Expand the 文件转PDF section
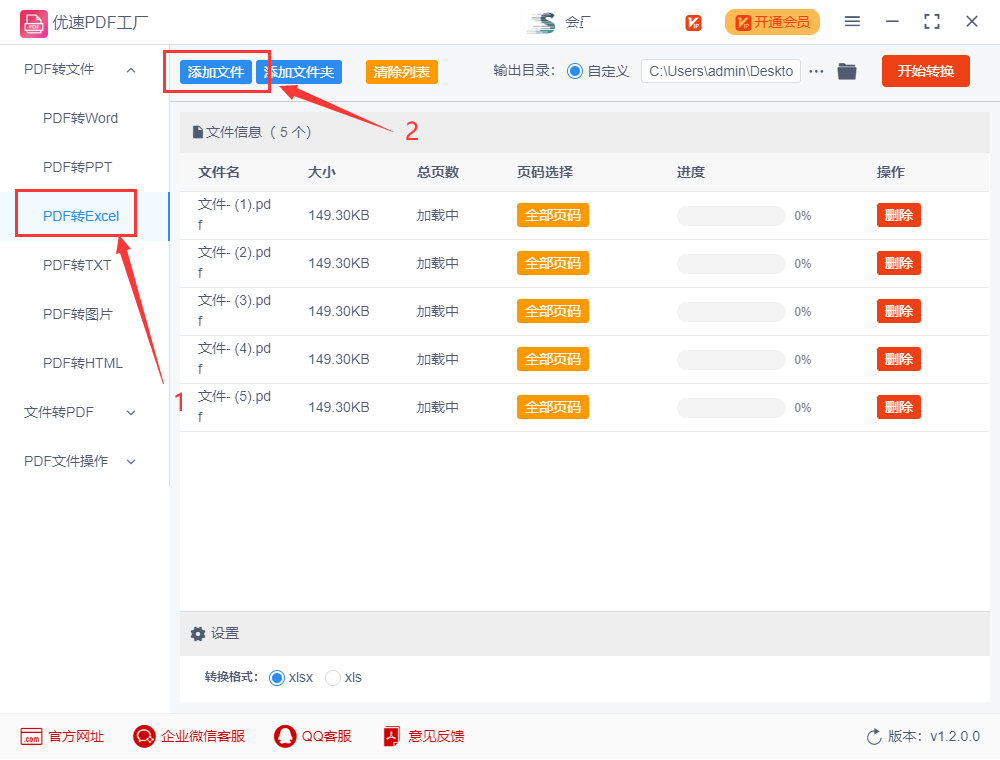 pos(131,413)
